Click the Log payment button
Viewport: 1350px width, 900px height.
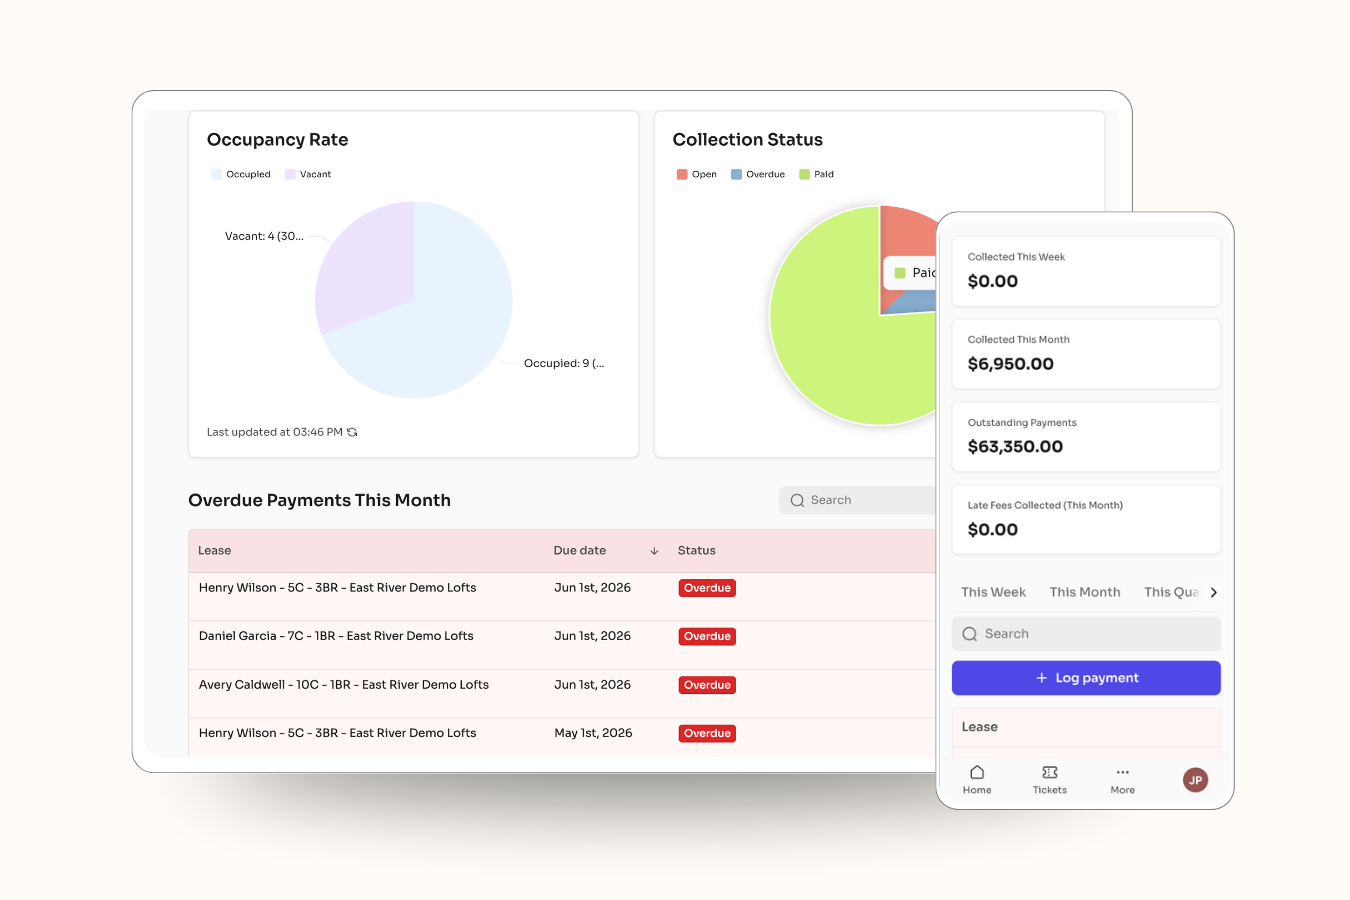[x=1086, y=678]
